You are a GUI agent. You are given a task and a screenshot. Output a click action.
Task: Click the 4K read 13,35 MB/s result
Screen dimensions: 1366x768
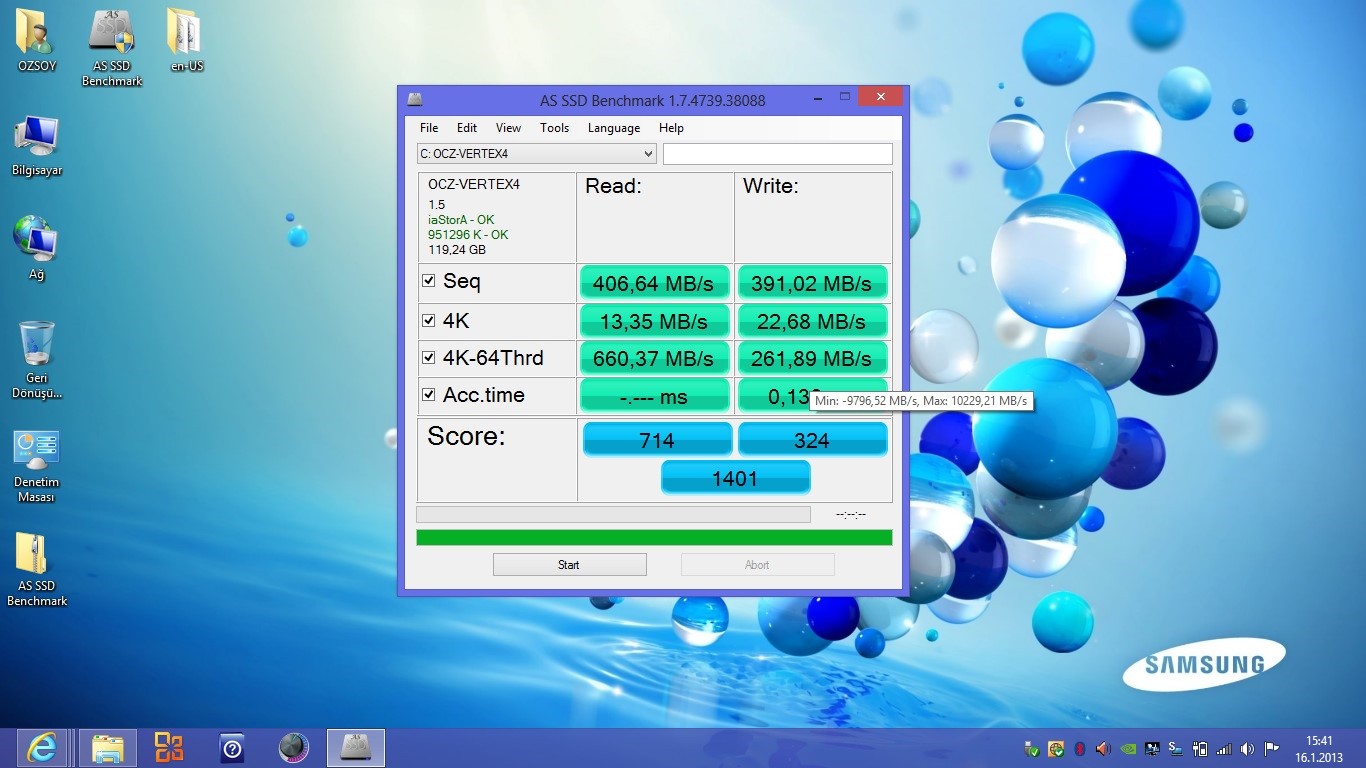[654, 321]
